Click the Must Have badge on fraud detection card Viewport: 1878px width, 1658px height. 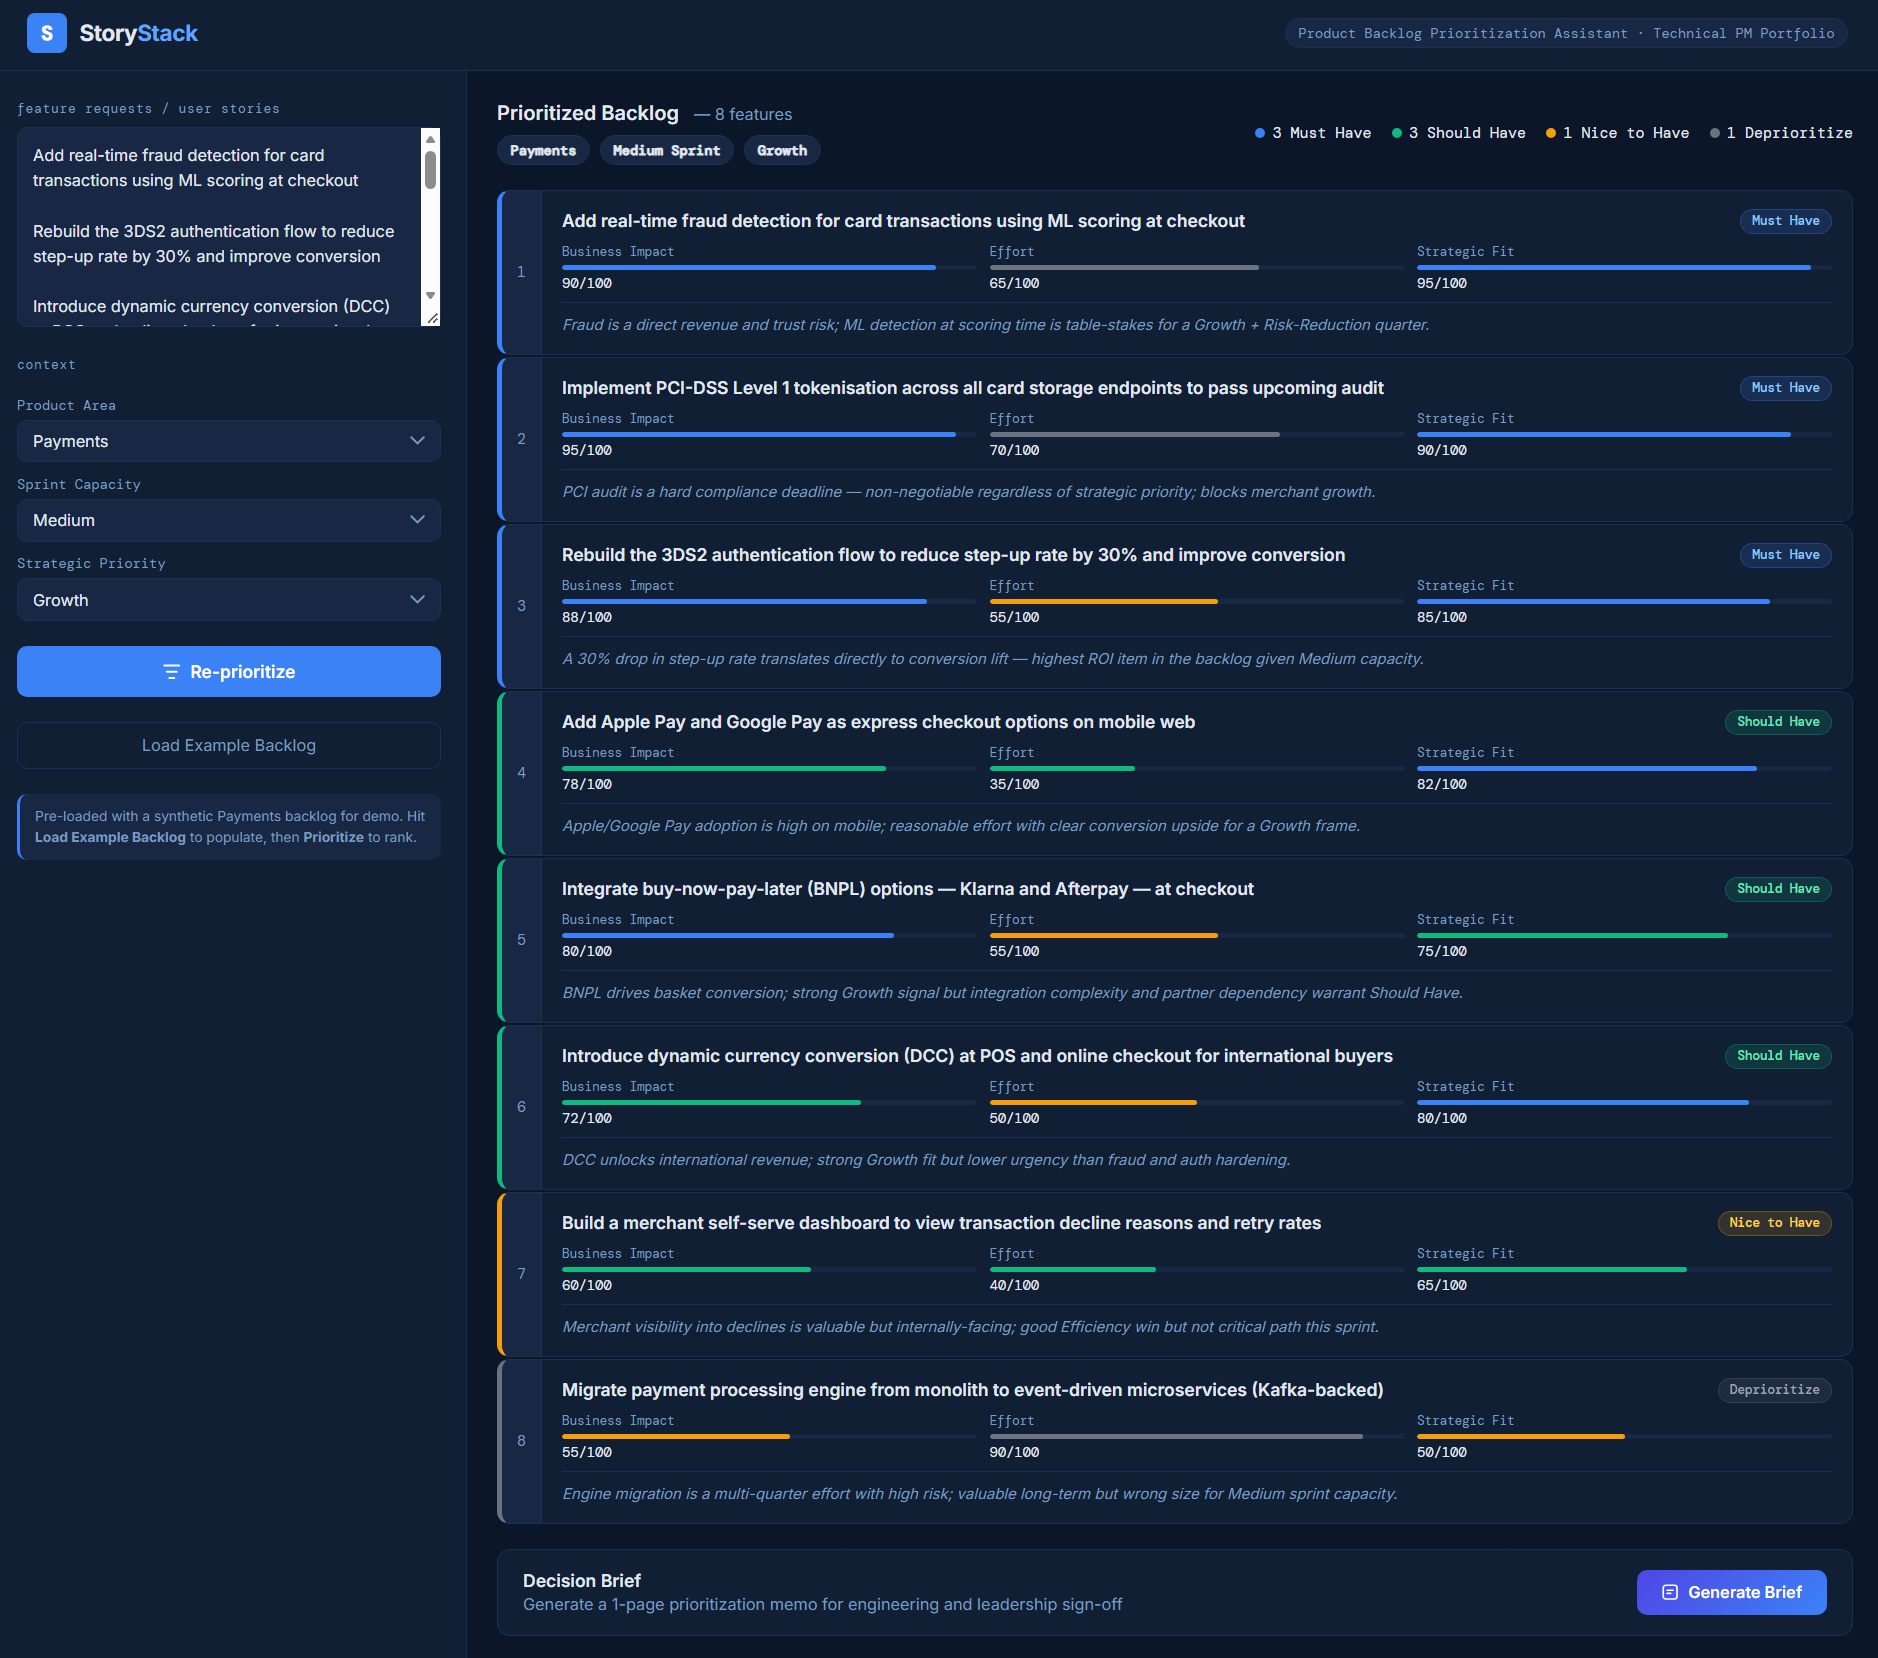(x=1785, y=221)
